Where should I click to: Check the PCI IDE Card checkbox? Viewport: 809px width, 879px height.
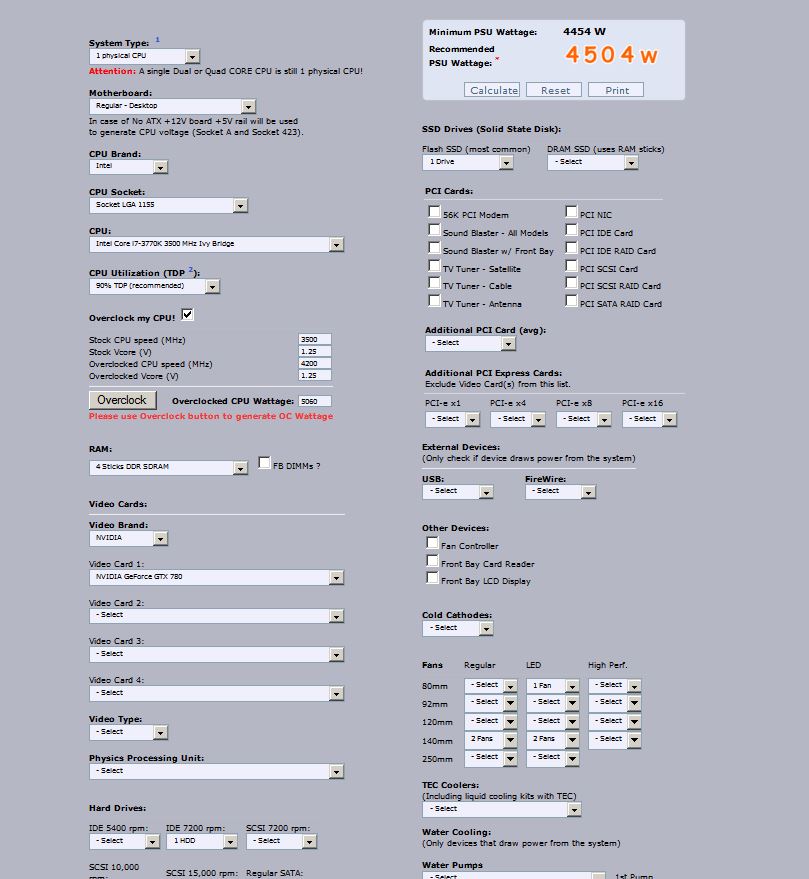point(571,229)
